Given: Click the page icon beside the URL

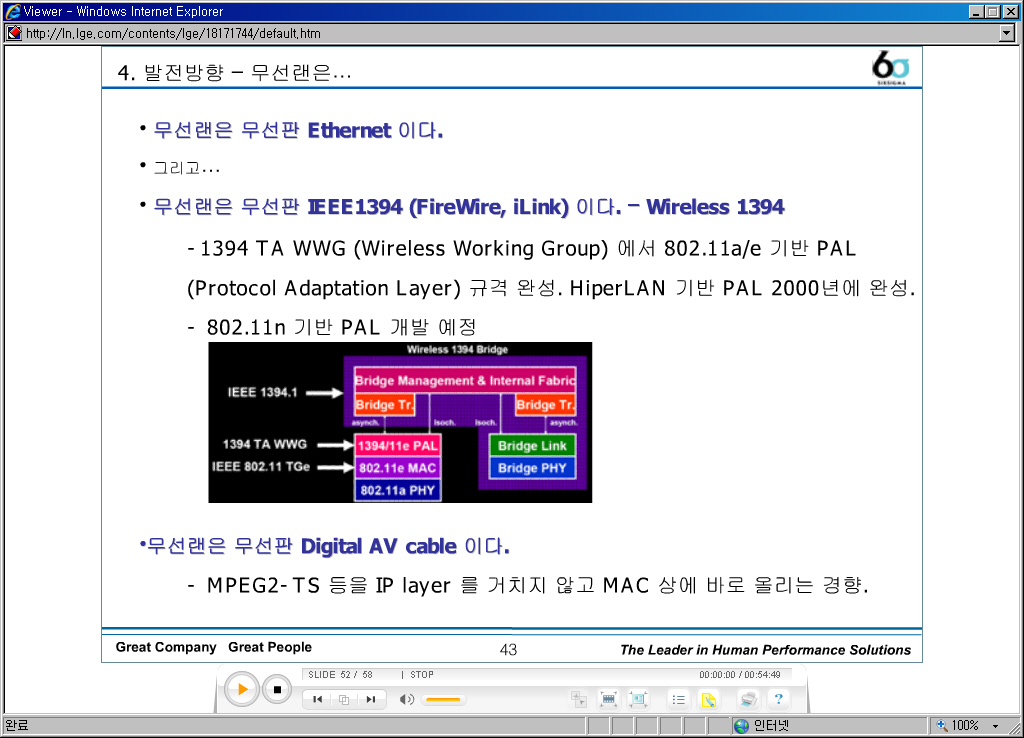Looking at the screenshot, I should [x=14, y=33].
